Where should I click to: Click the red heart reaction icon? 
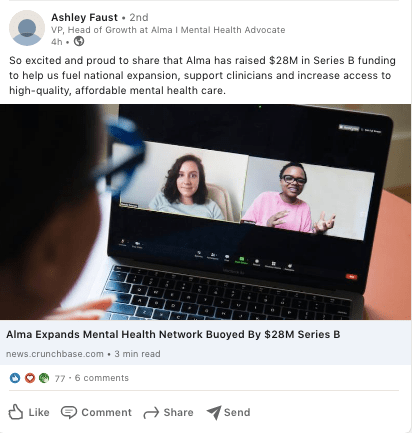point(30,378)
